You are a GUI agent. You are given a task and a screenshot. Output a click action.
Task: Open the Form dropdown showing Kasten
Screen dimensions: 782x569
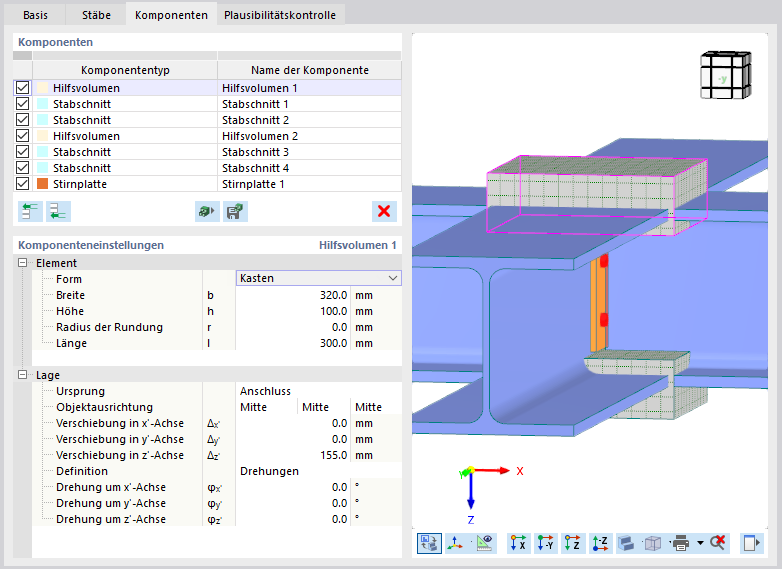[x=318, y=278]
